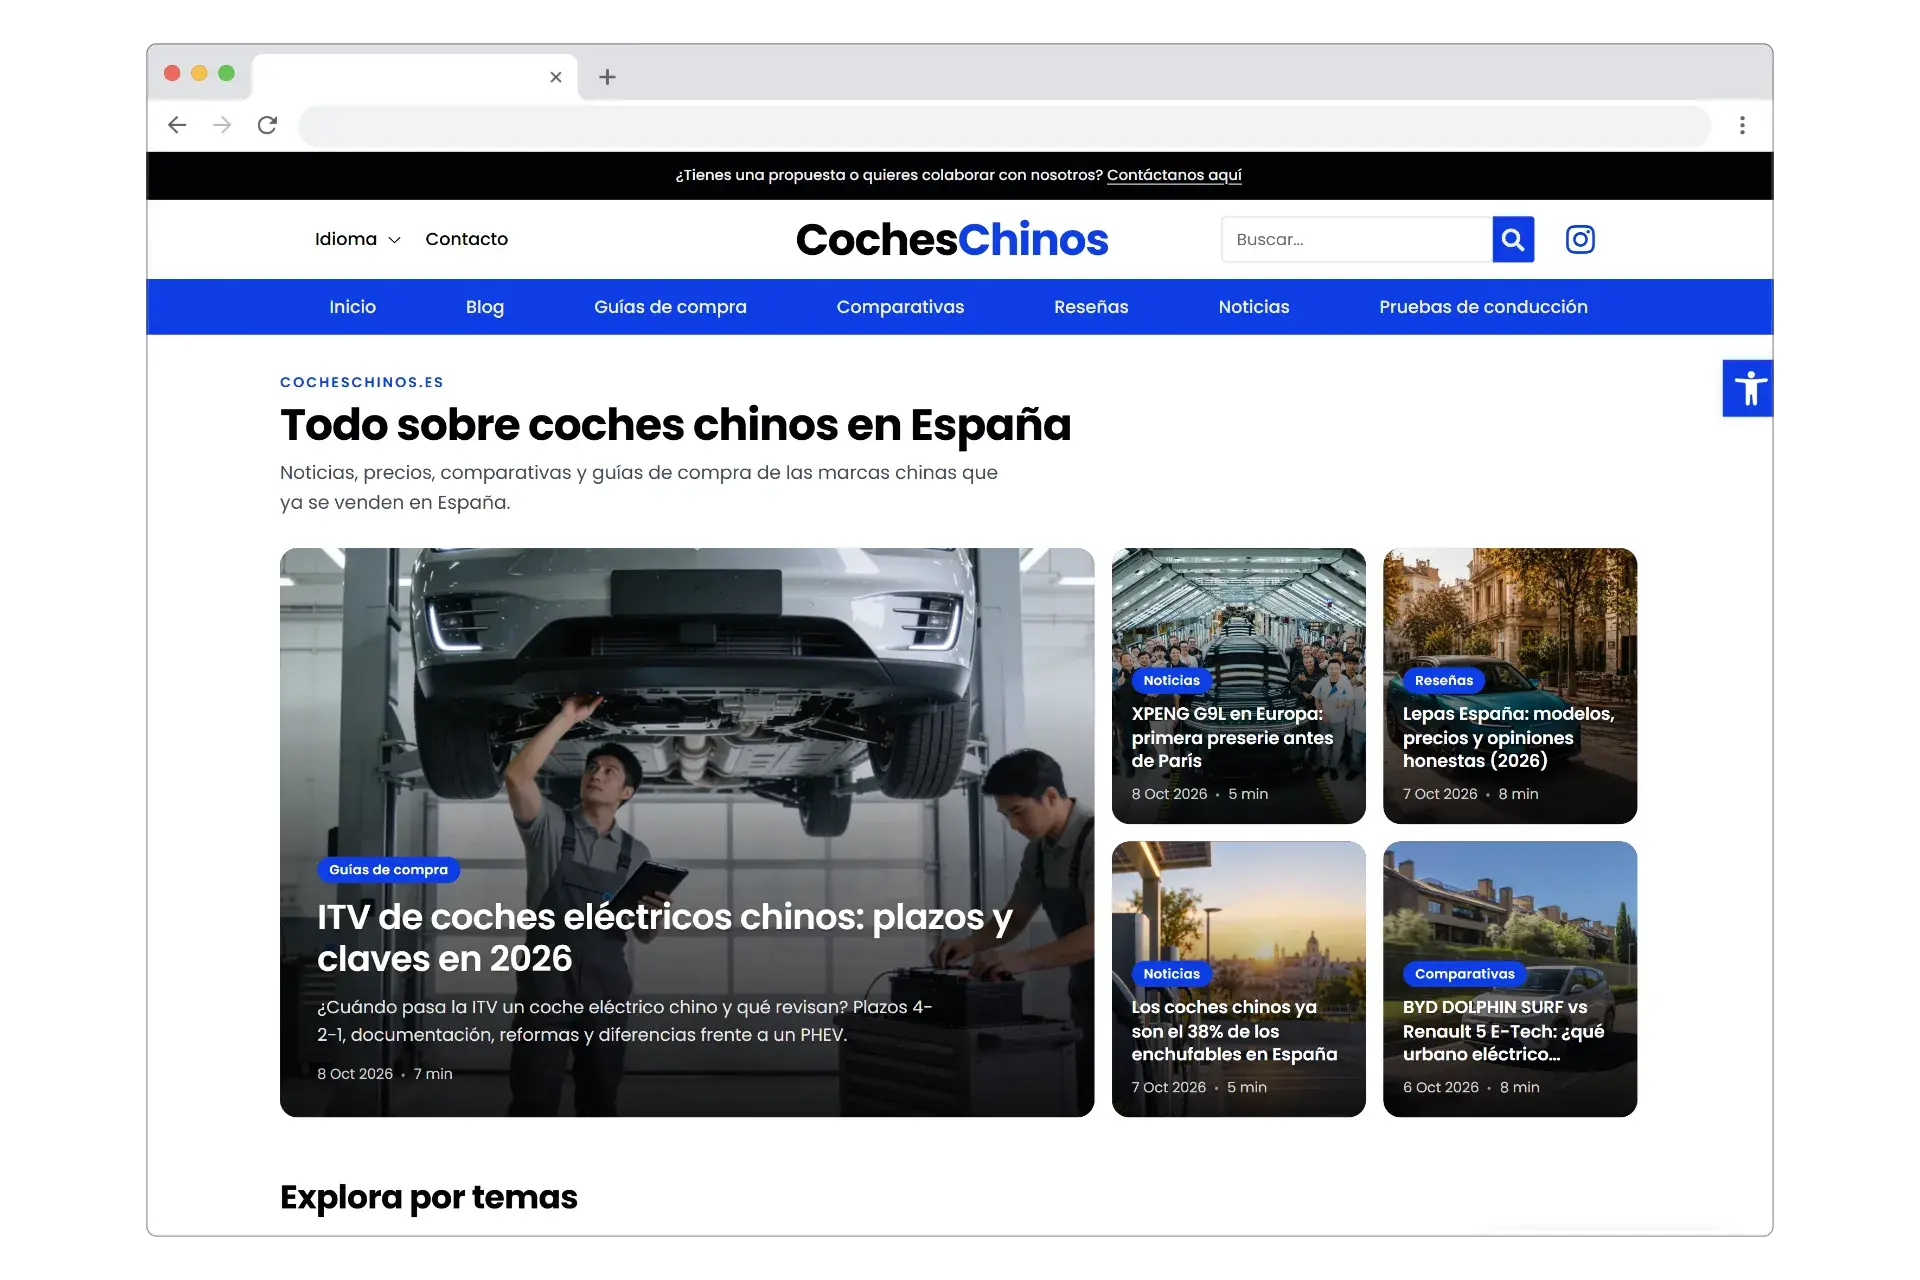
Task: Click the COCHESCHINOS.ES label above heading
Action: [362, 382]
